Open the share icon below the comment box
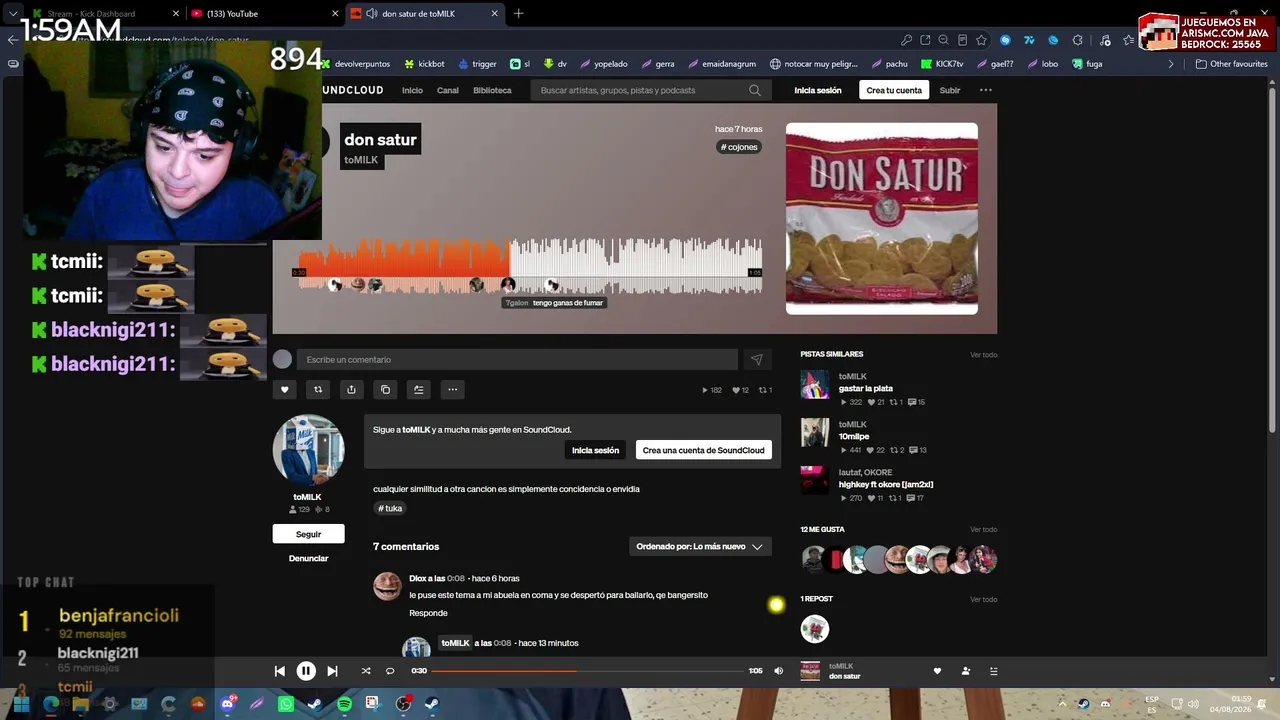 click(351, 390)
